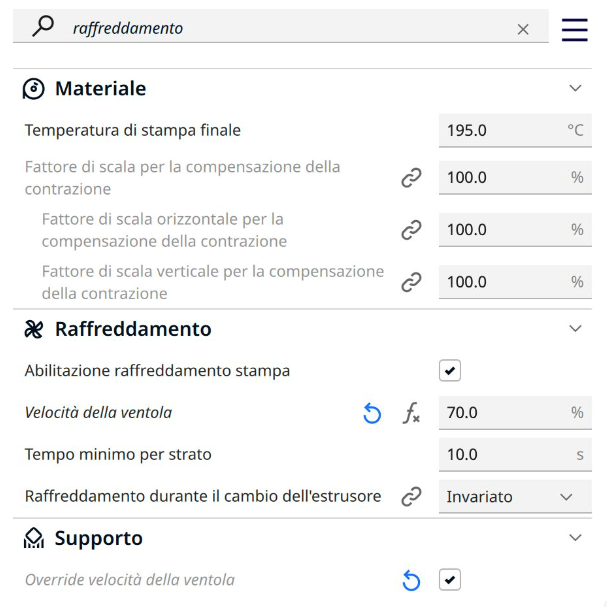Toggle Abilitazione raffreddamento stampa checkbox
This screenshot has width=607, height=607.
pyautogui.click(x=450, y=371)
